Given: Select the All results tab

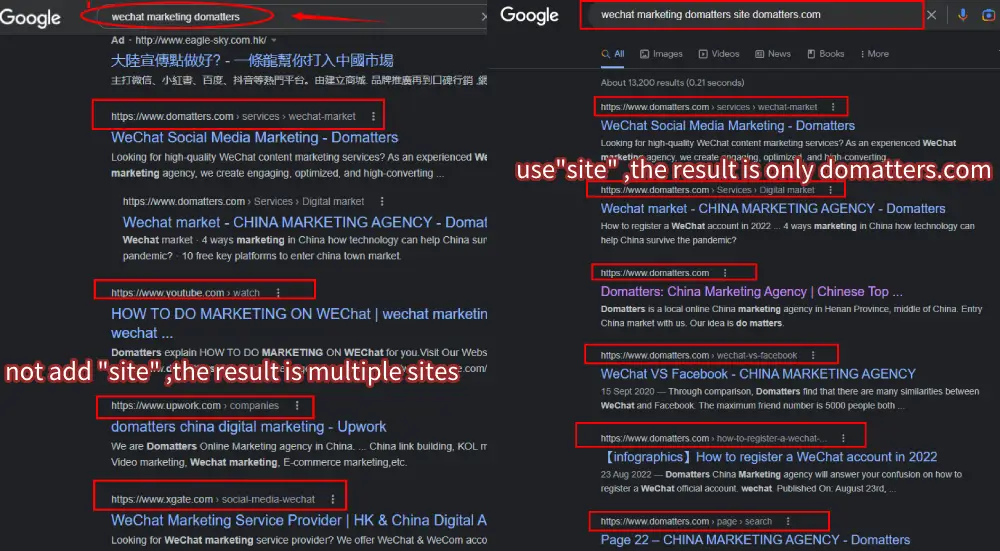Looking at the screenshot, I should [613, 54].
